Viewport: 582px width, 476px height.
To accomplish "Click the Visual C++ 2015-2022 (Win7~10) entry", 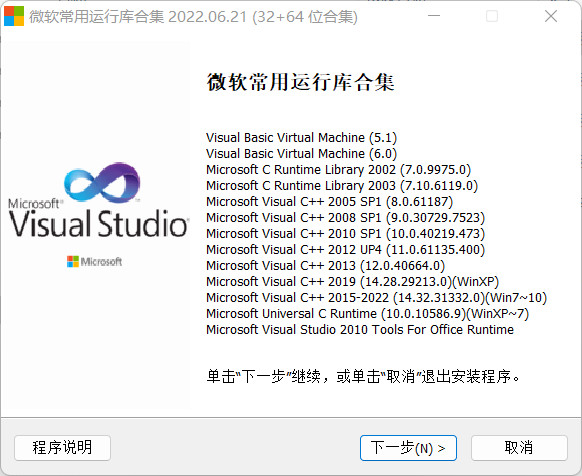I will (x=376, y=297).
